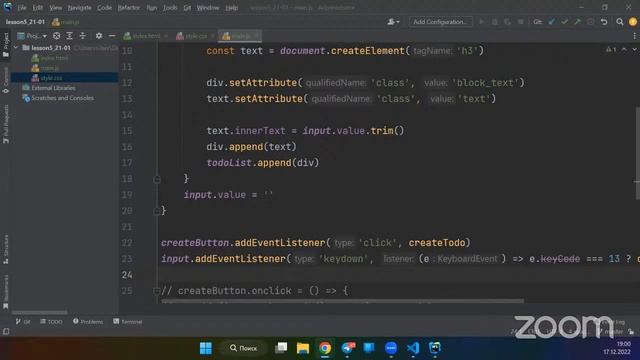Click the Stop square icon
This screenshot has height=360, width=640.
520,22
